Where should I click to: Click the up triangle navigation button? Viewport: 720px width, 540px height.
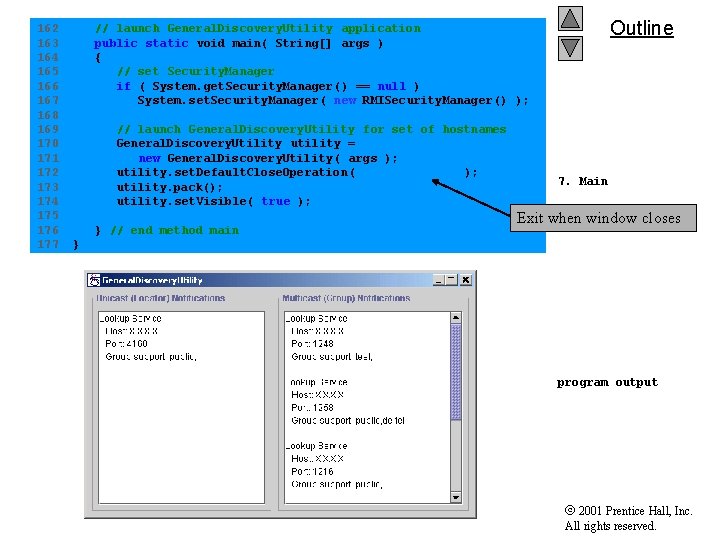point(570,19)
